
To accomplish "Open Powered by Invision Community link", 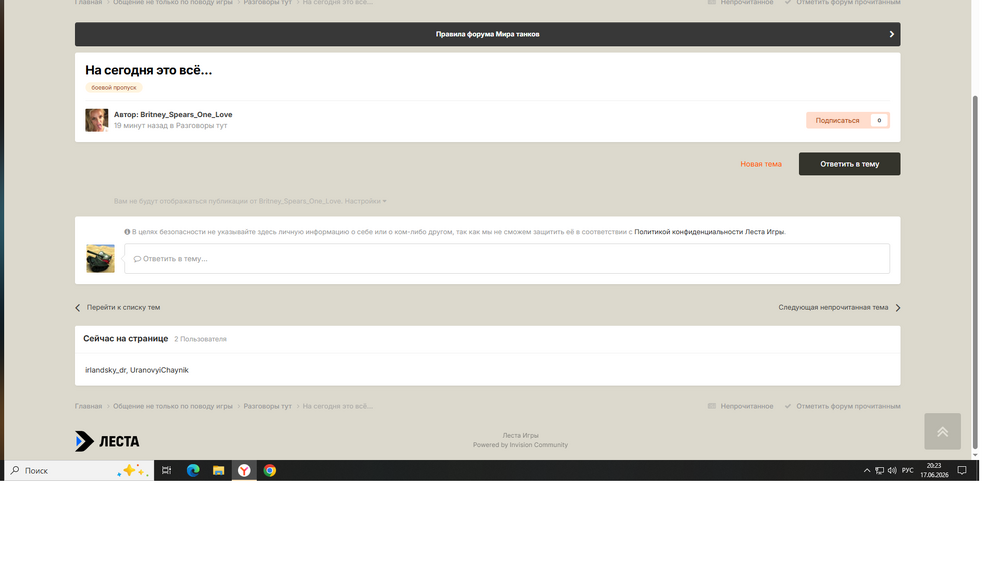I will point(520,445).
